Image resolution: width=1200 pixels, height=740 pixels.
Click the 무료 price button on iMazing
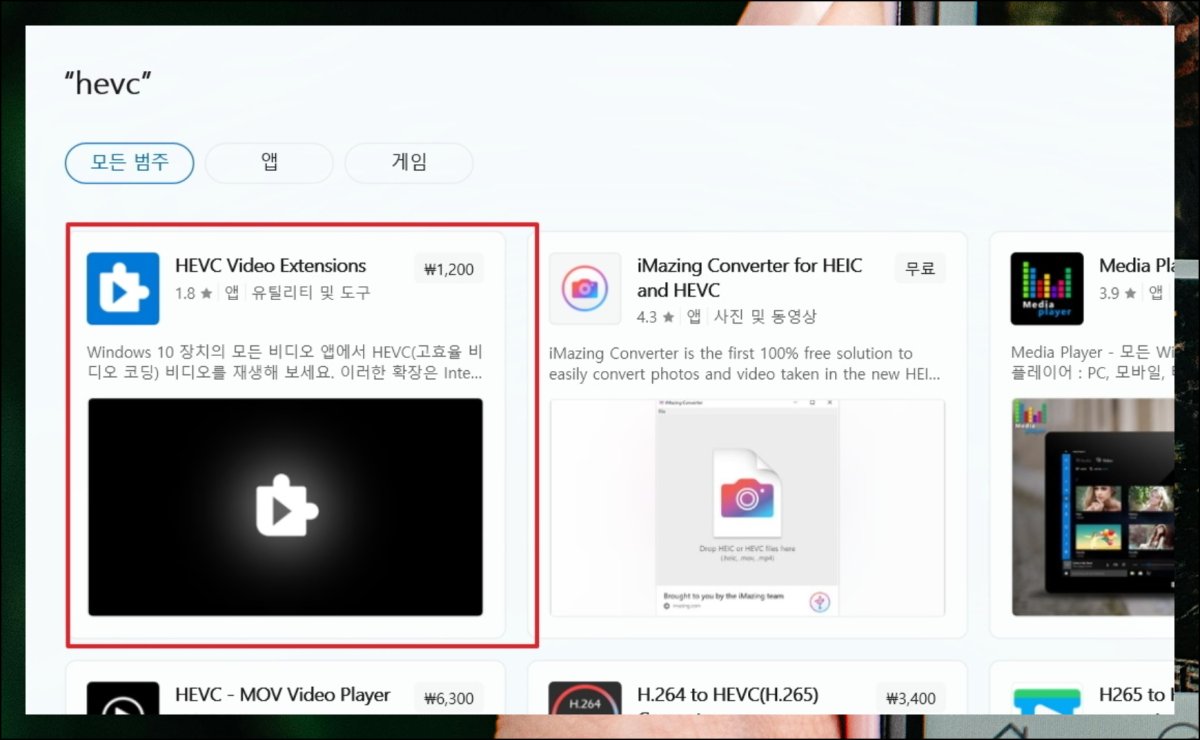(x=920, y=269)
